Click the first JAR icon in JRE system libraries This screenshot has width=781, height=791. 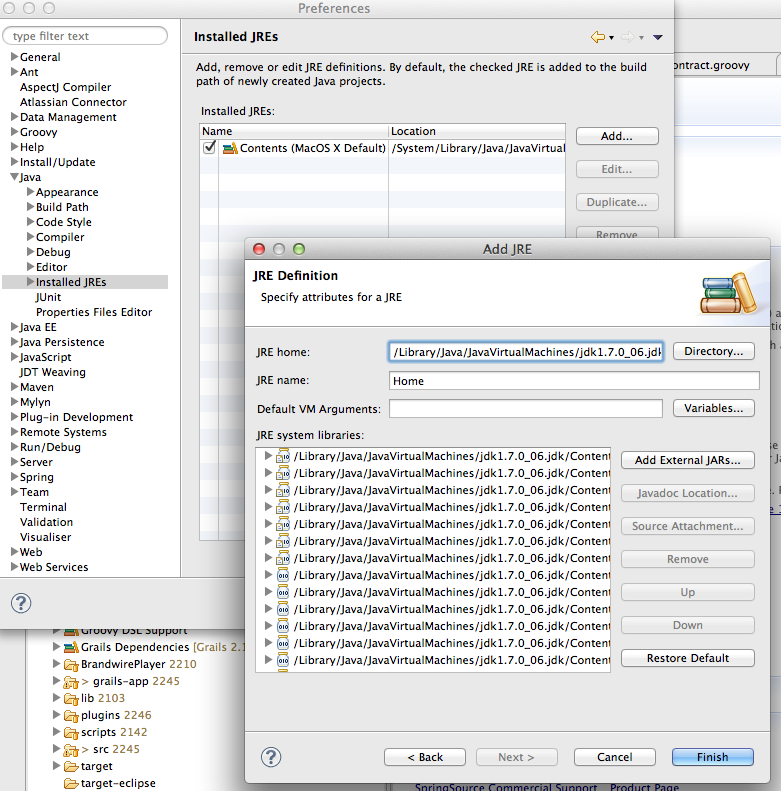tap(283, 456)
